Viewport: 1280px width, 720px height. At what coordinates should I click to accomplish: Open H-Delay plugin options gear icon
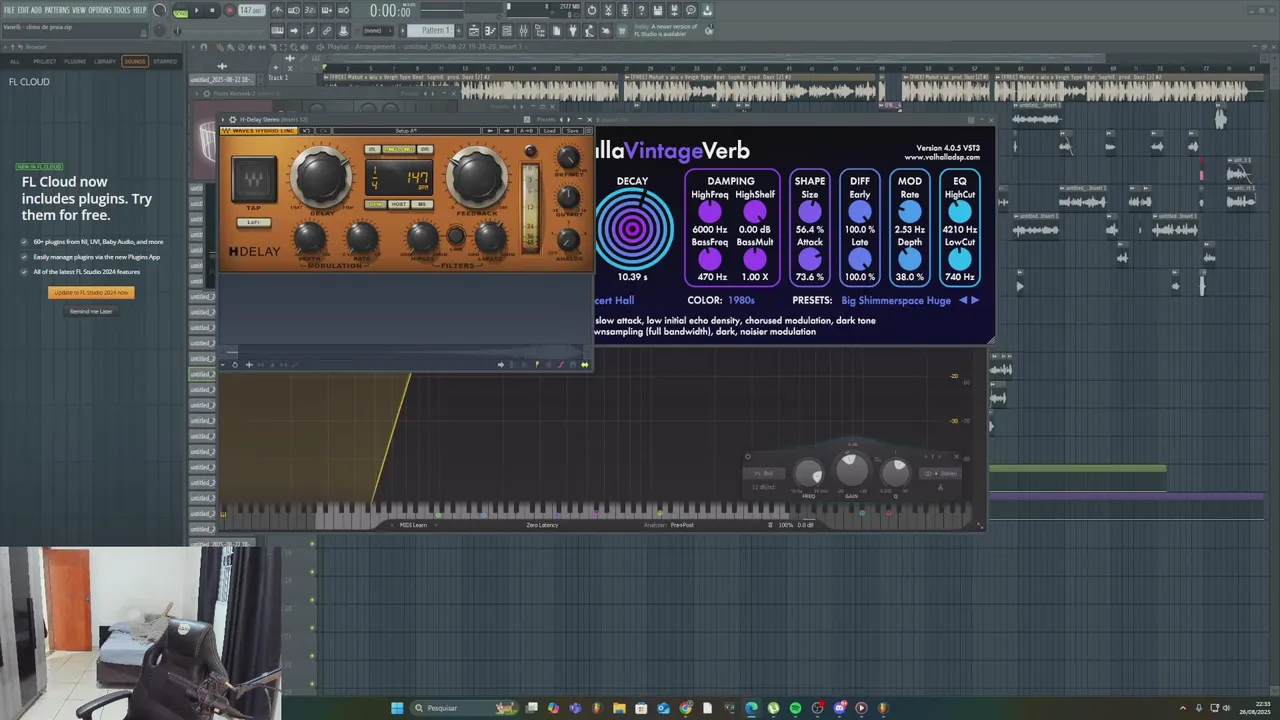tap(232, 120)
